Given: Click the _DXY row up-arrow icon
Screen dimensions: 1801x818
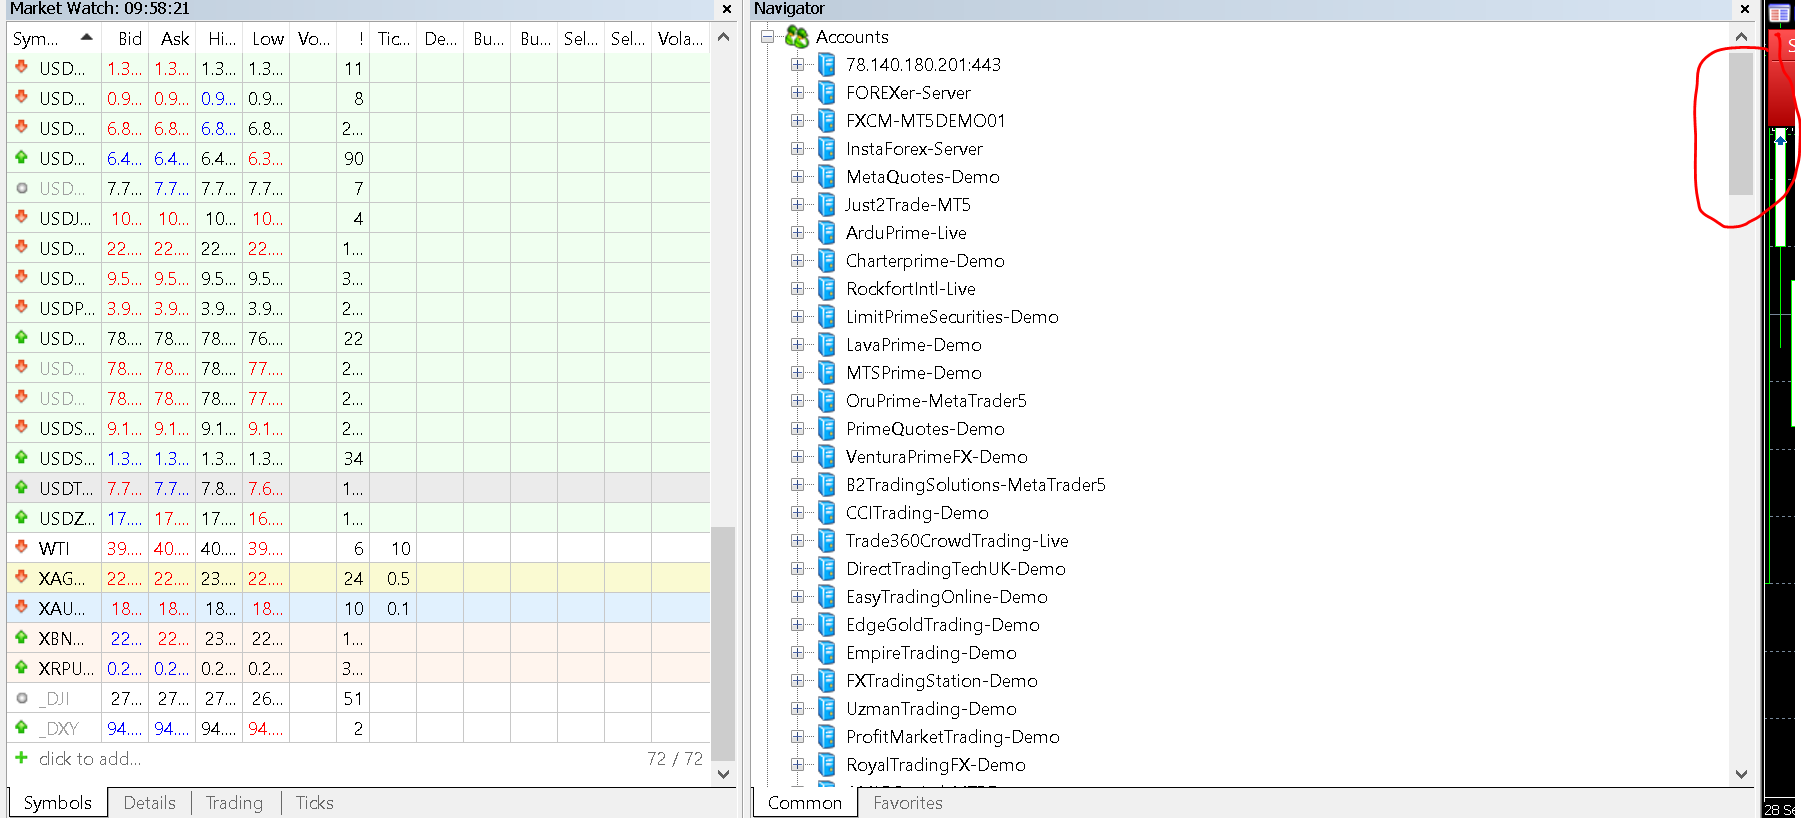Looking at the screenshot, I should pos(21,727).
